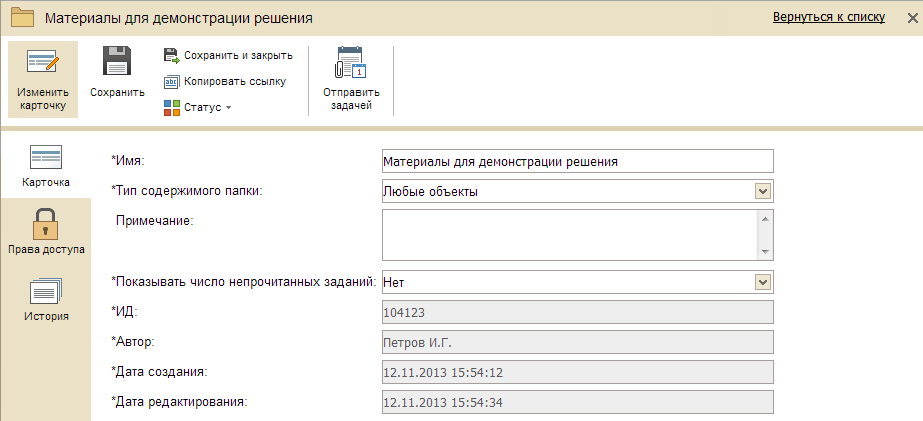Close the card with the X button
Viewport: 923px width, 421px height.
click(x=912, y=18)
